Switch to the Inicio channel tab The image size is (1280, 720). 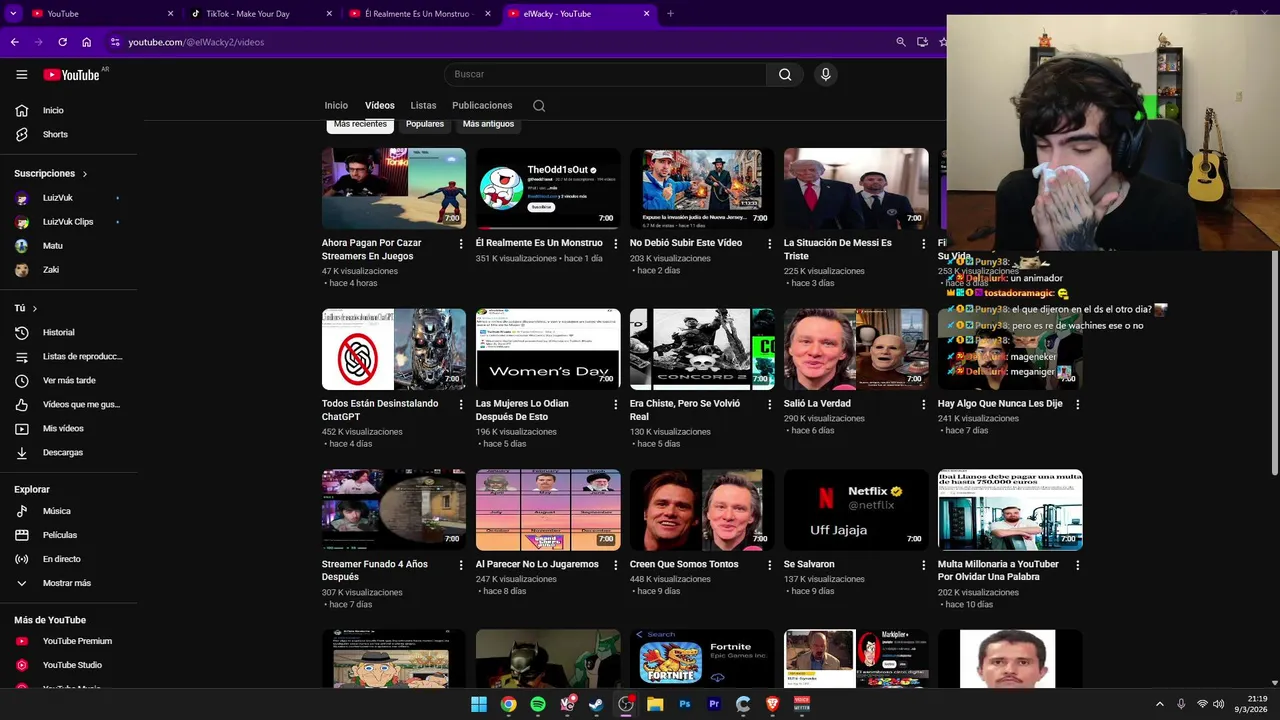[x=336, y=106]
